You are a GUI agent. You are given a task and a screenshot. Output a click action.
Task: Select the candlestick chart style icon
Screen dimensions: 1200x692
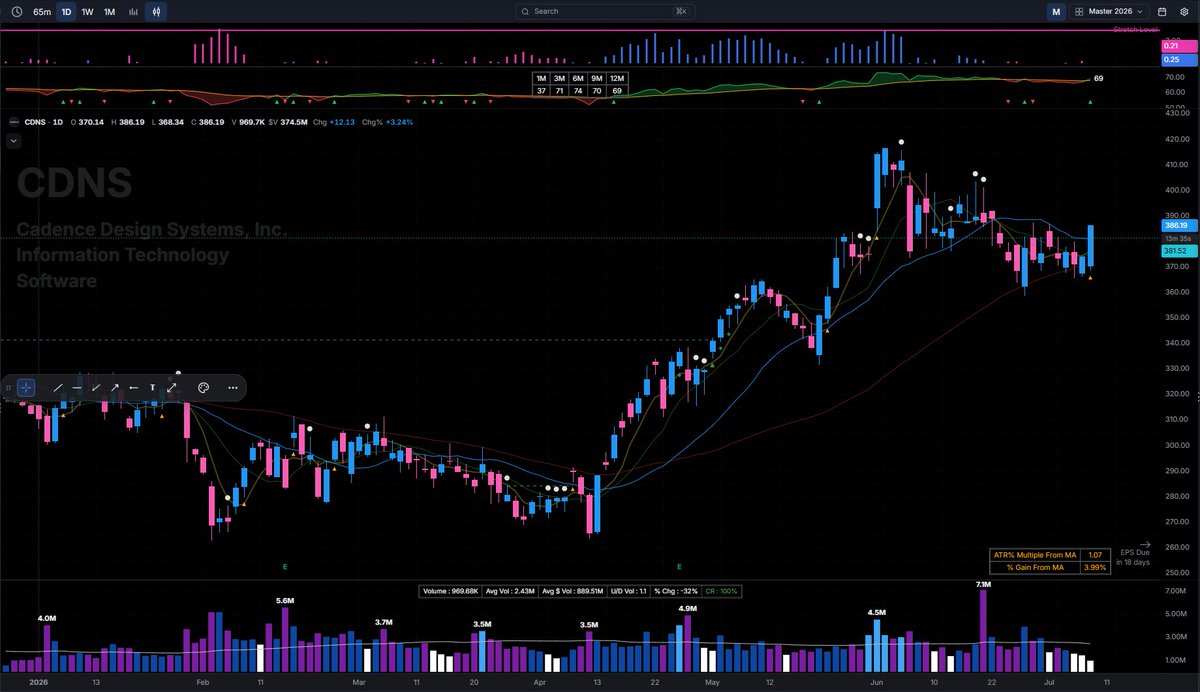[x=157, y=12]
